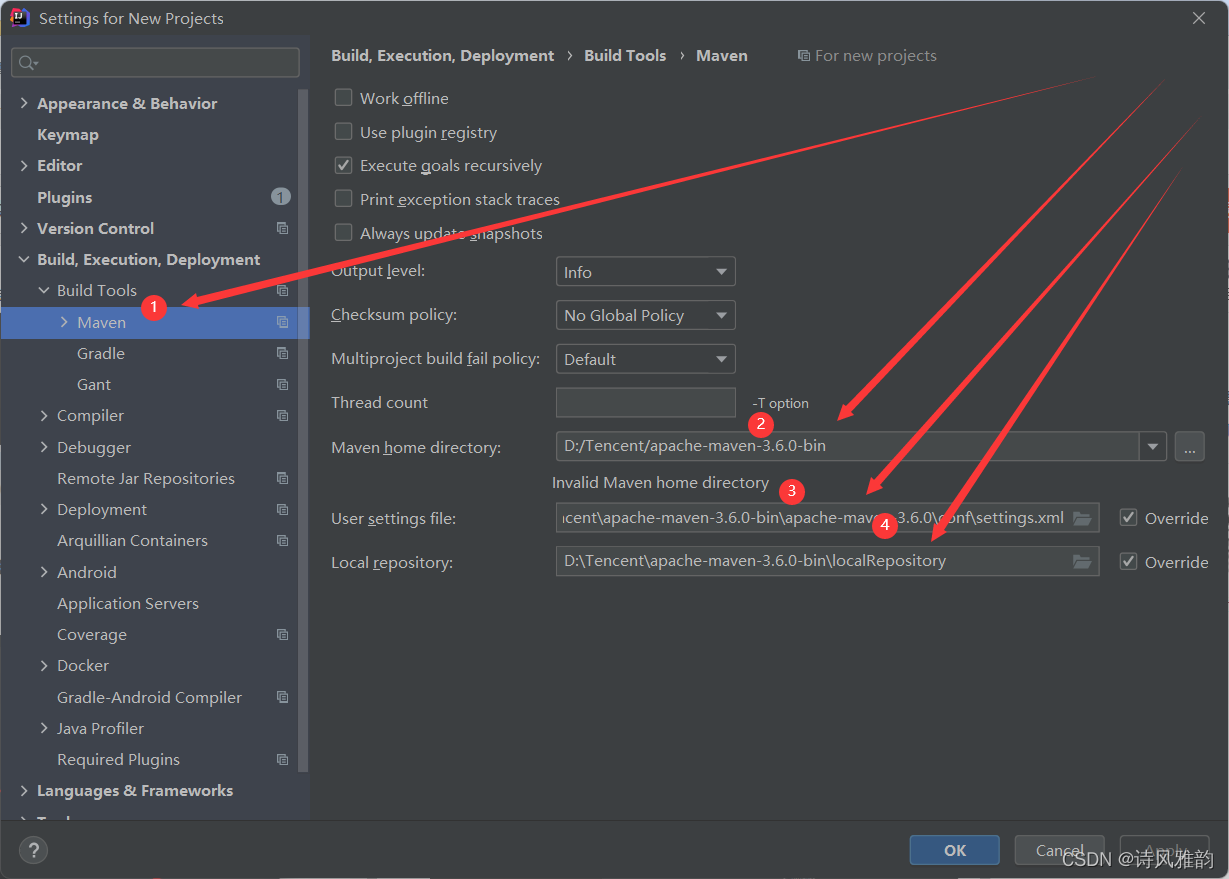Select Plugins in settings tree

pyautogui.click(x=65, y=197)
